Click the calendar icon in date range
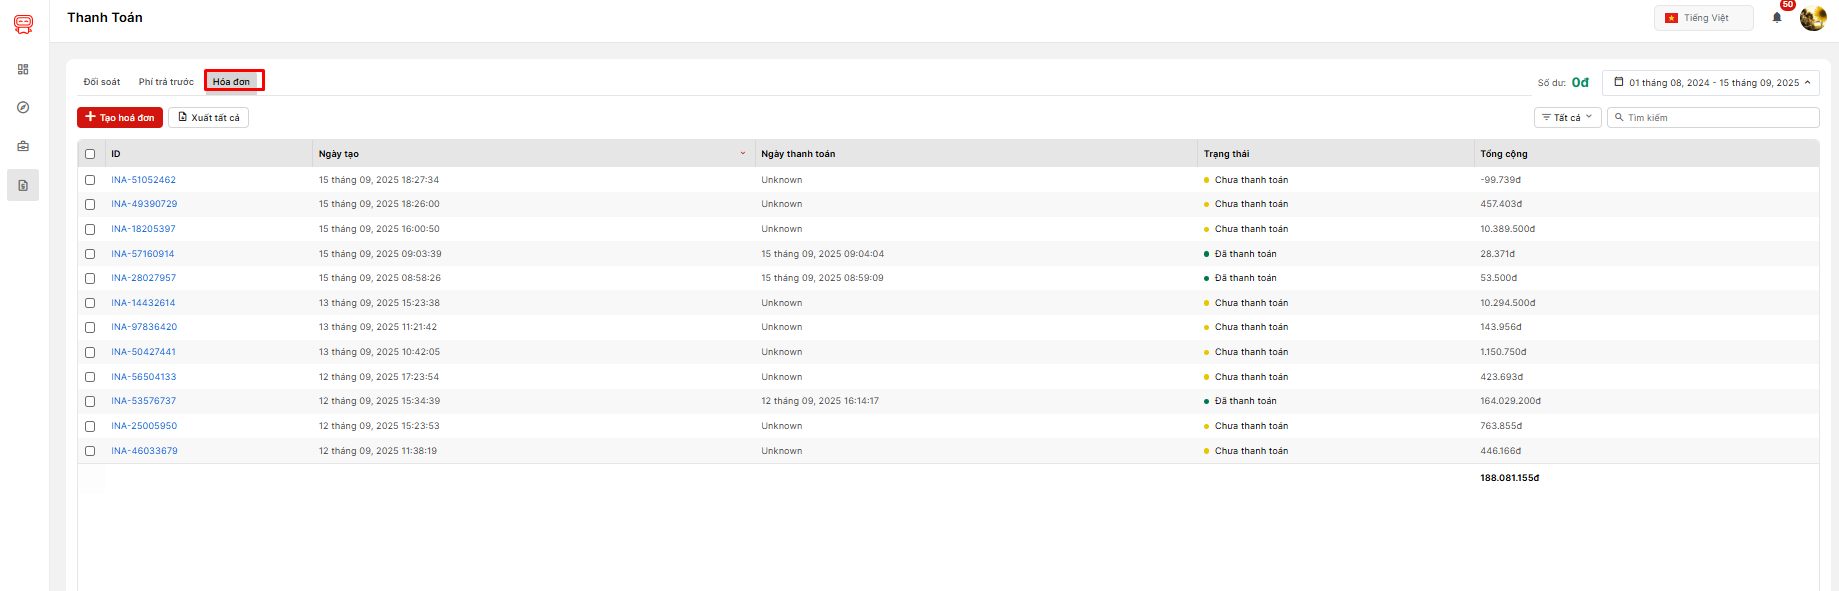 [x=1619, y=82]
